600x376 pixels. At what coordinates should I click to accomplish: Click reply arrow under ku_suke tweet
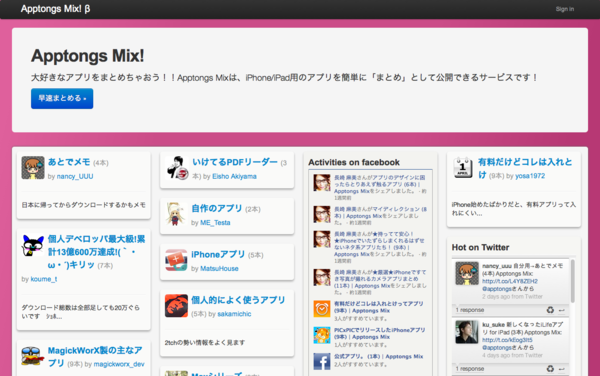(x=561, y=369)
